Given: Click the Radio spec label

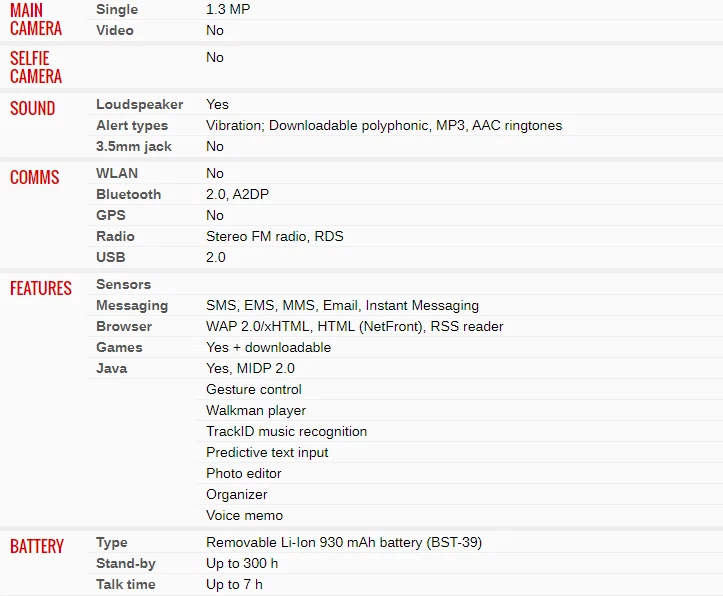Looking at the screenshot, I should [x=115, y=236].
